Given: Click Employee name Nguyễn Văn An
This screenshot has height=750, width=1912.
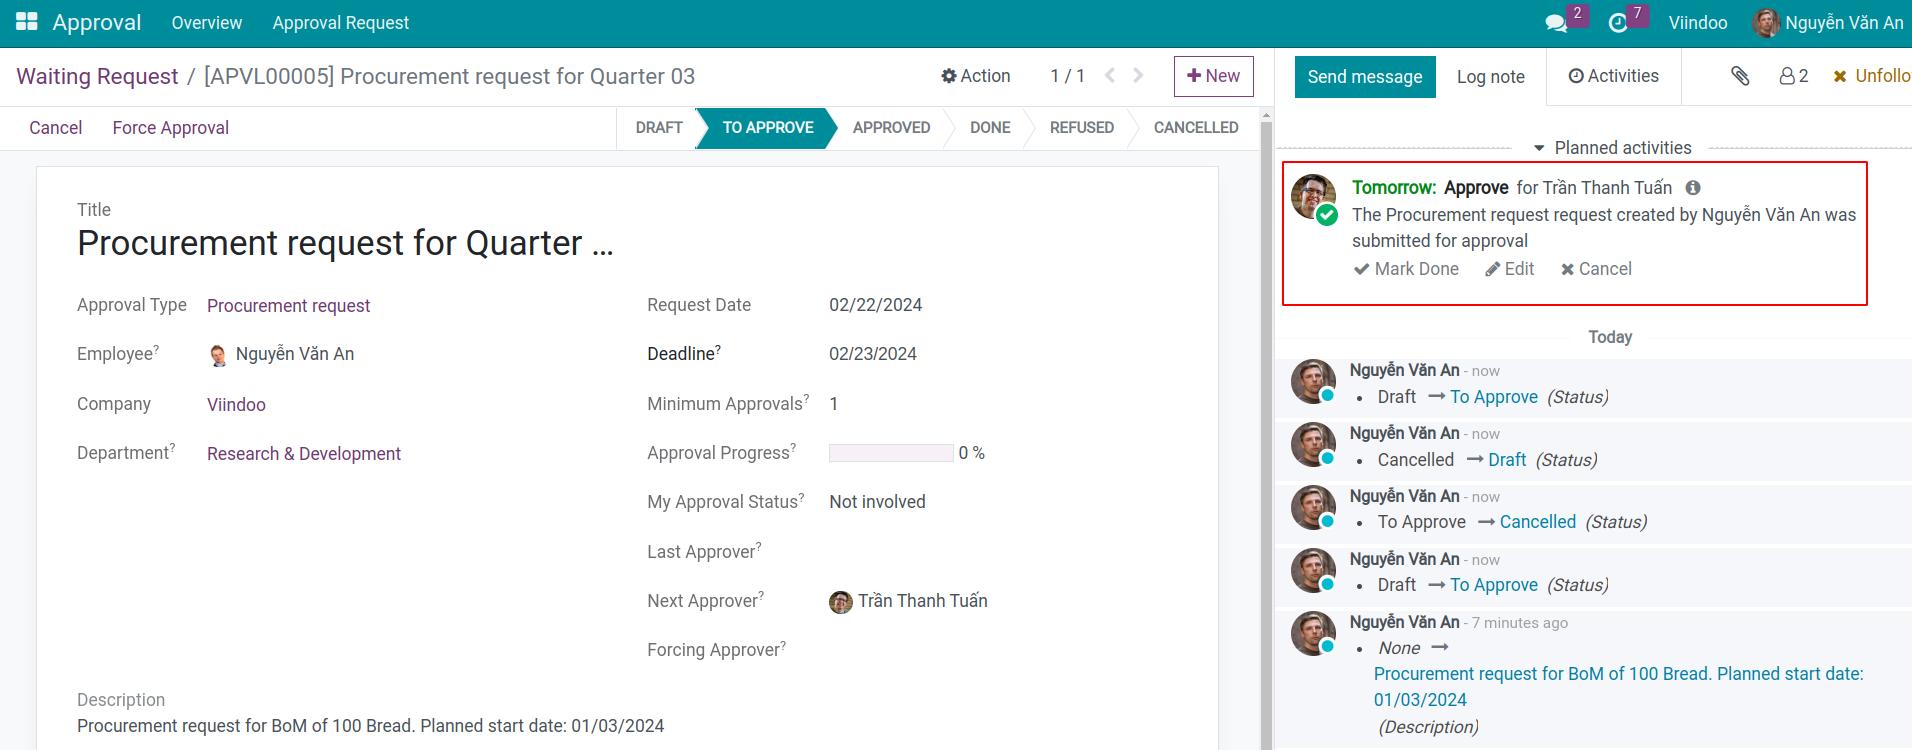Looking at the screenshot, I should pos(295,354).
